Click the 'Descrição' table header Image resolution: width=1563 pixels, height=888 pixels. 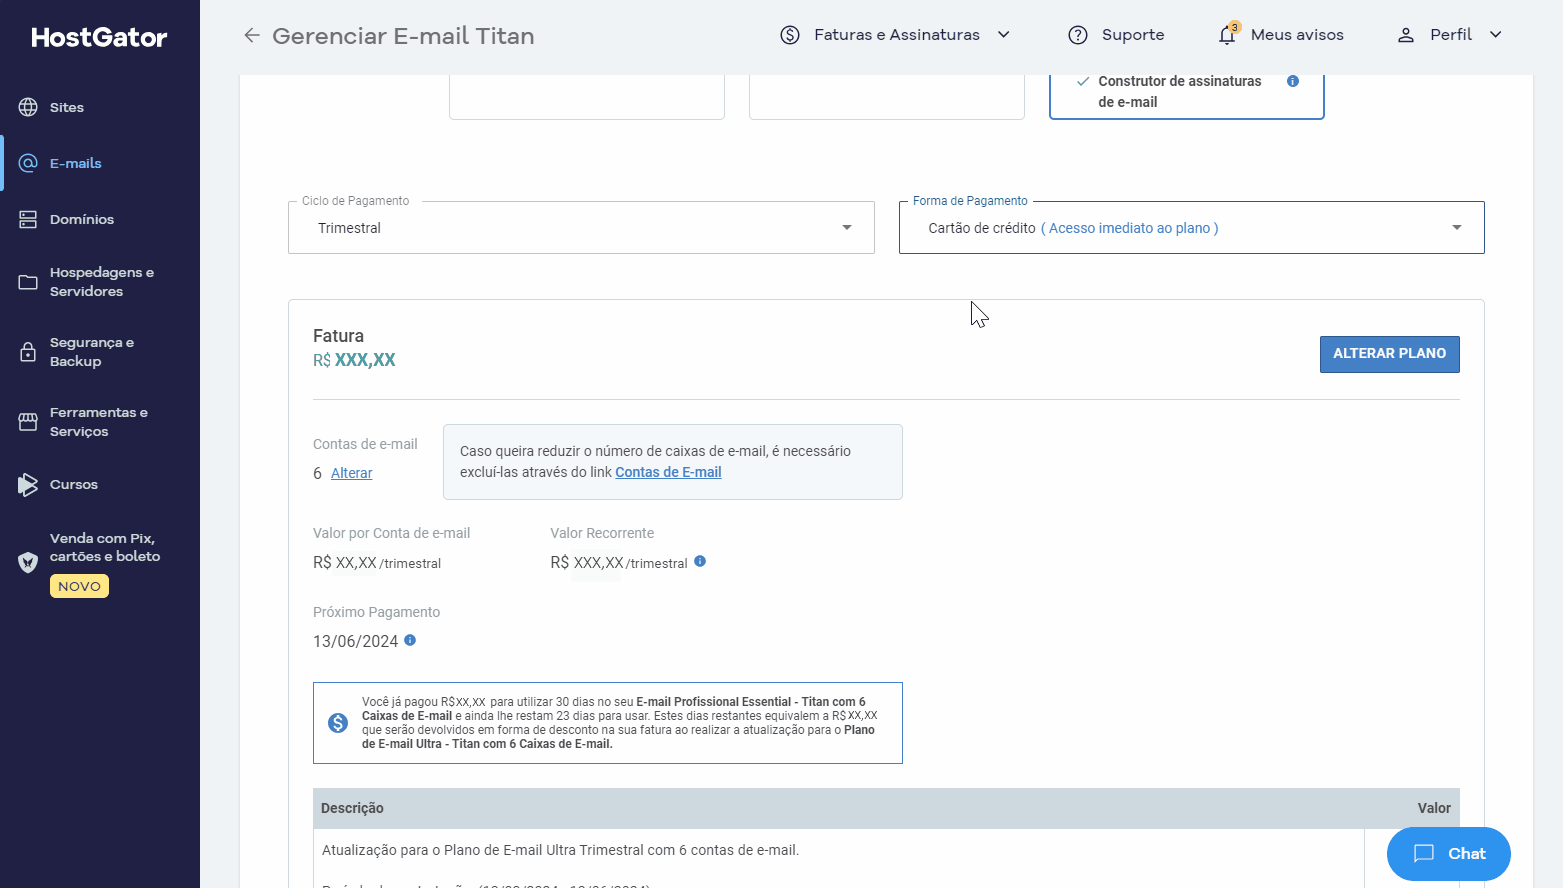[352, 808]
